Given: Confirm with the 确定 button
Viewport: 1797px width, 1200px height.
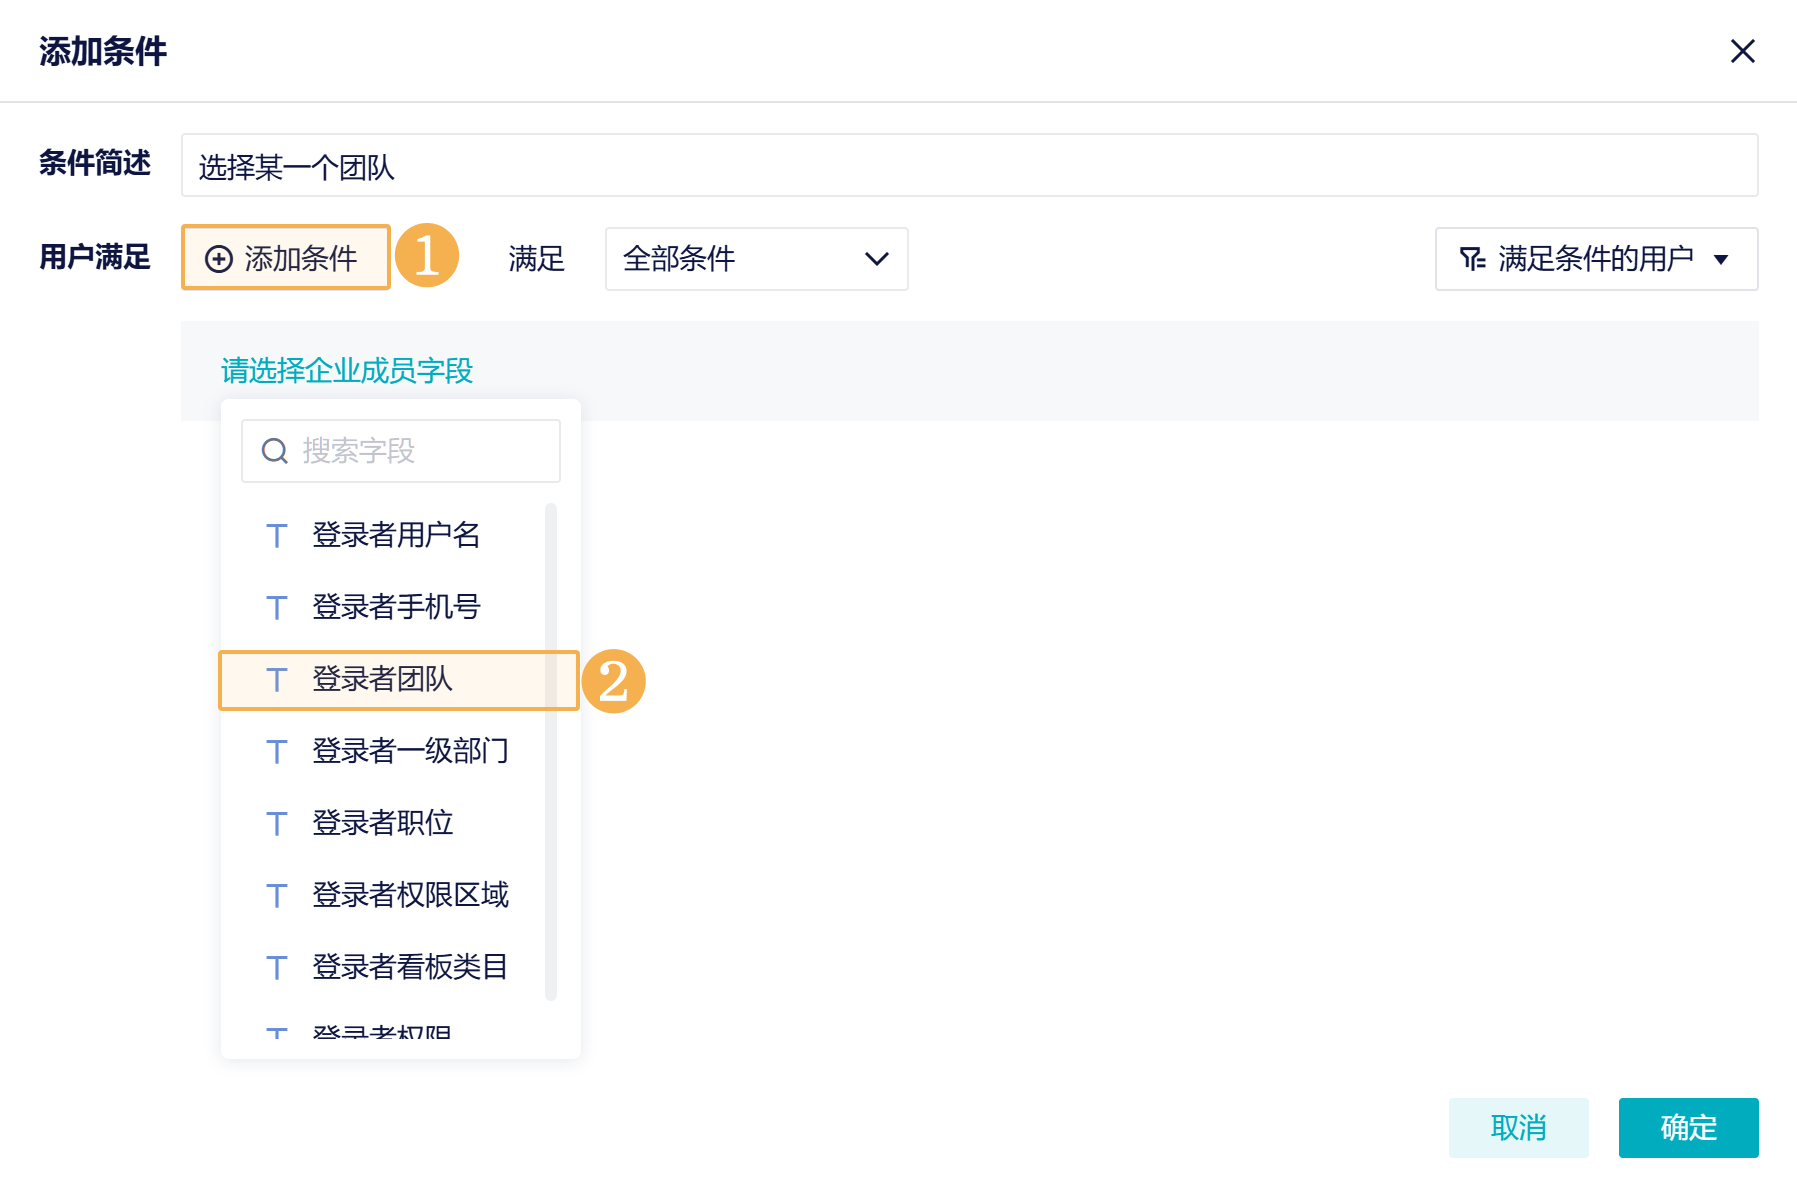Looking at the screenshot, I should click(1687, 1127).
